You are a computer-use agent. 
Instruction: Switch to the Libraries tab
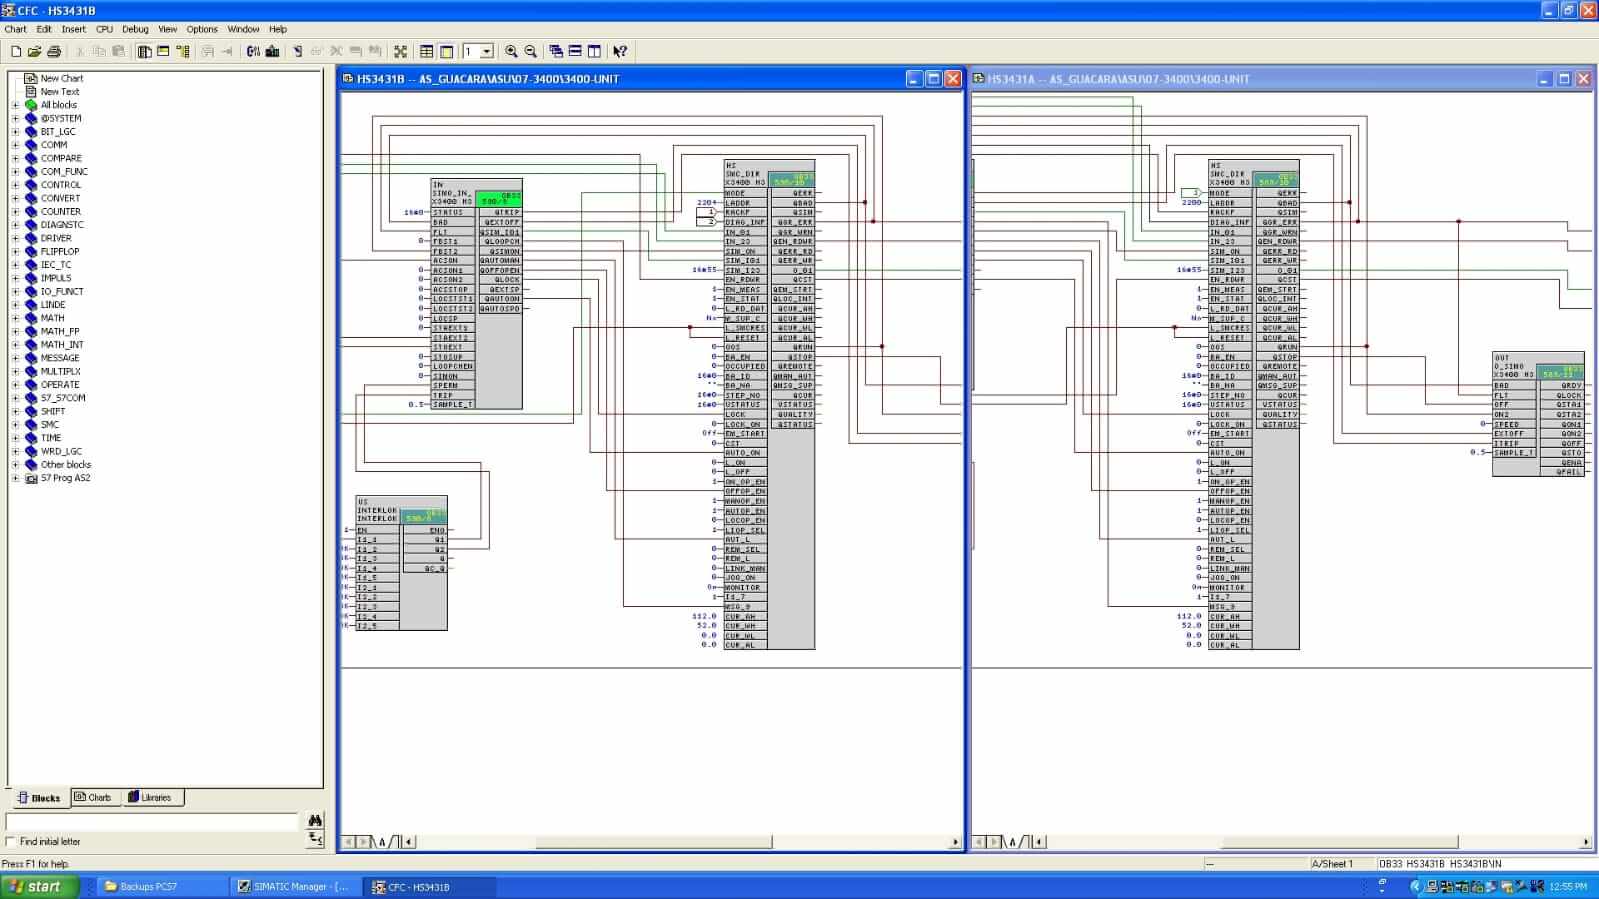click(150, 798)
